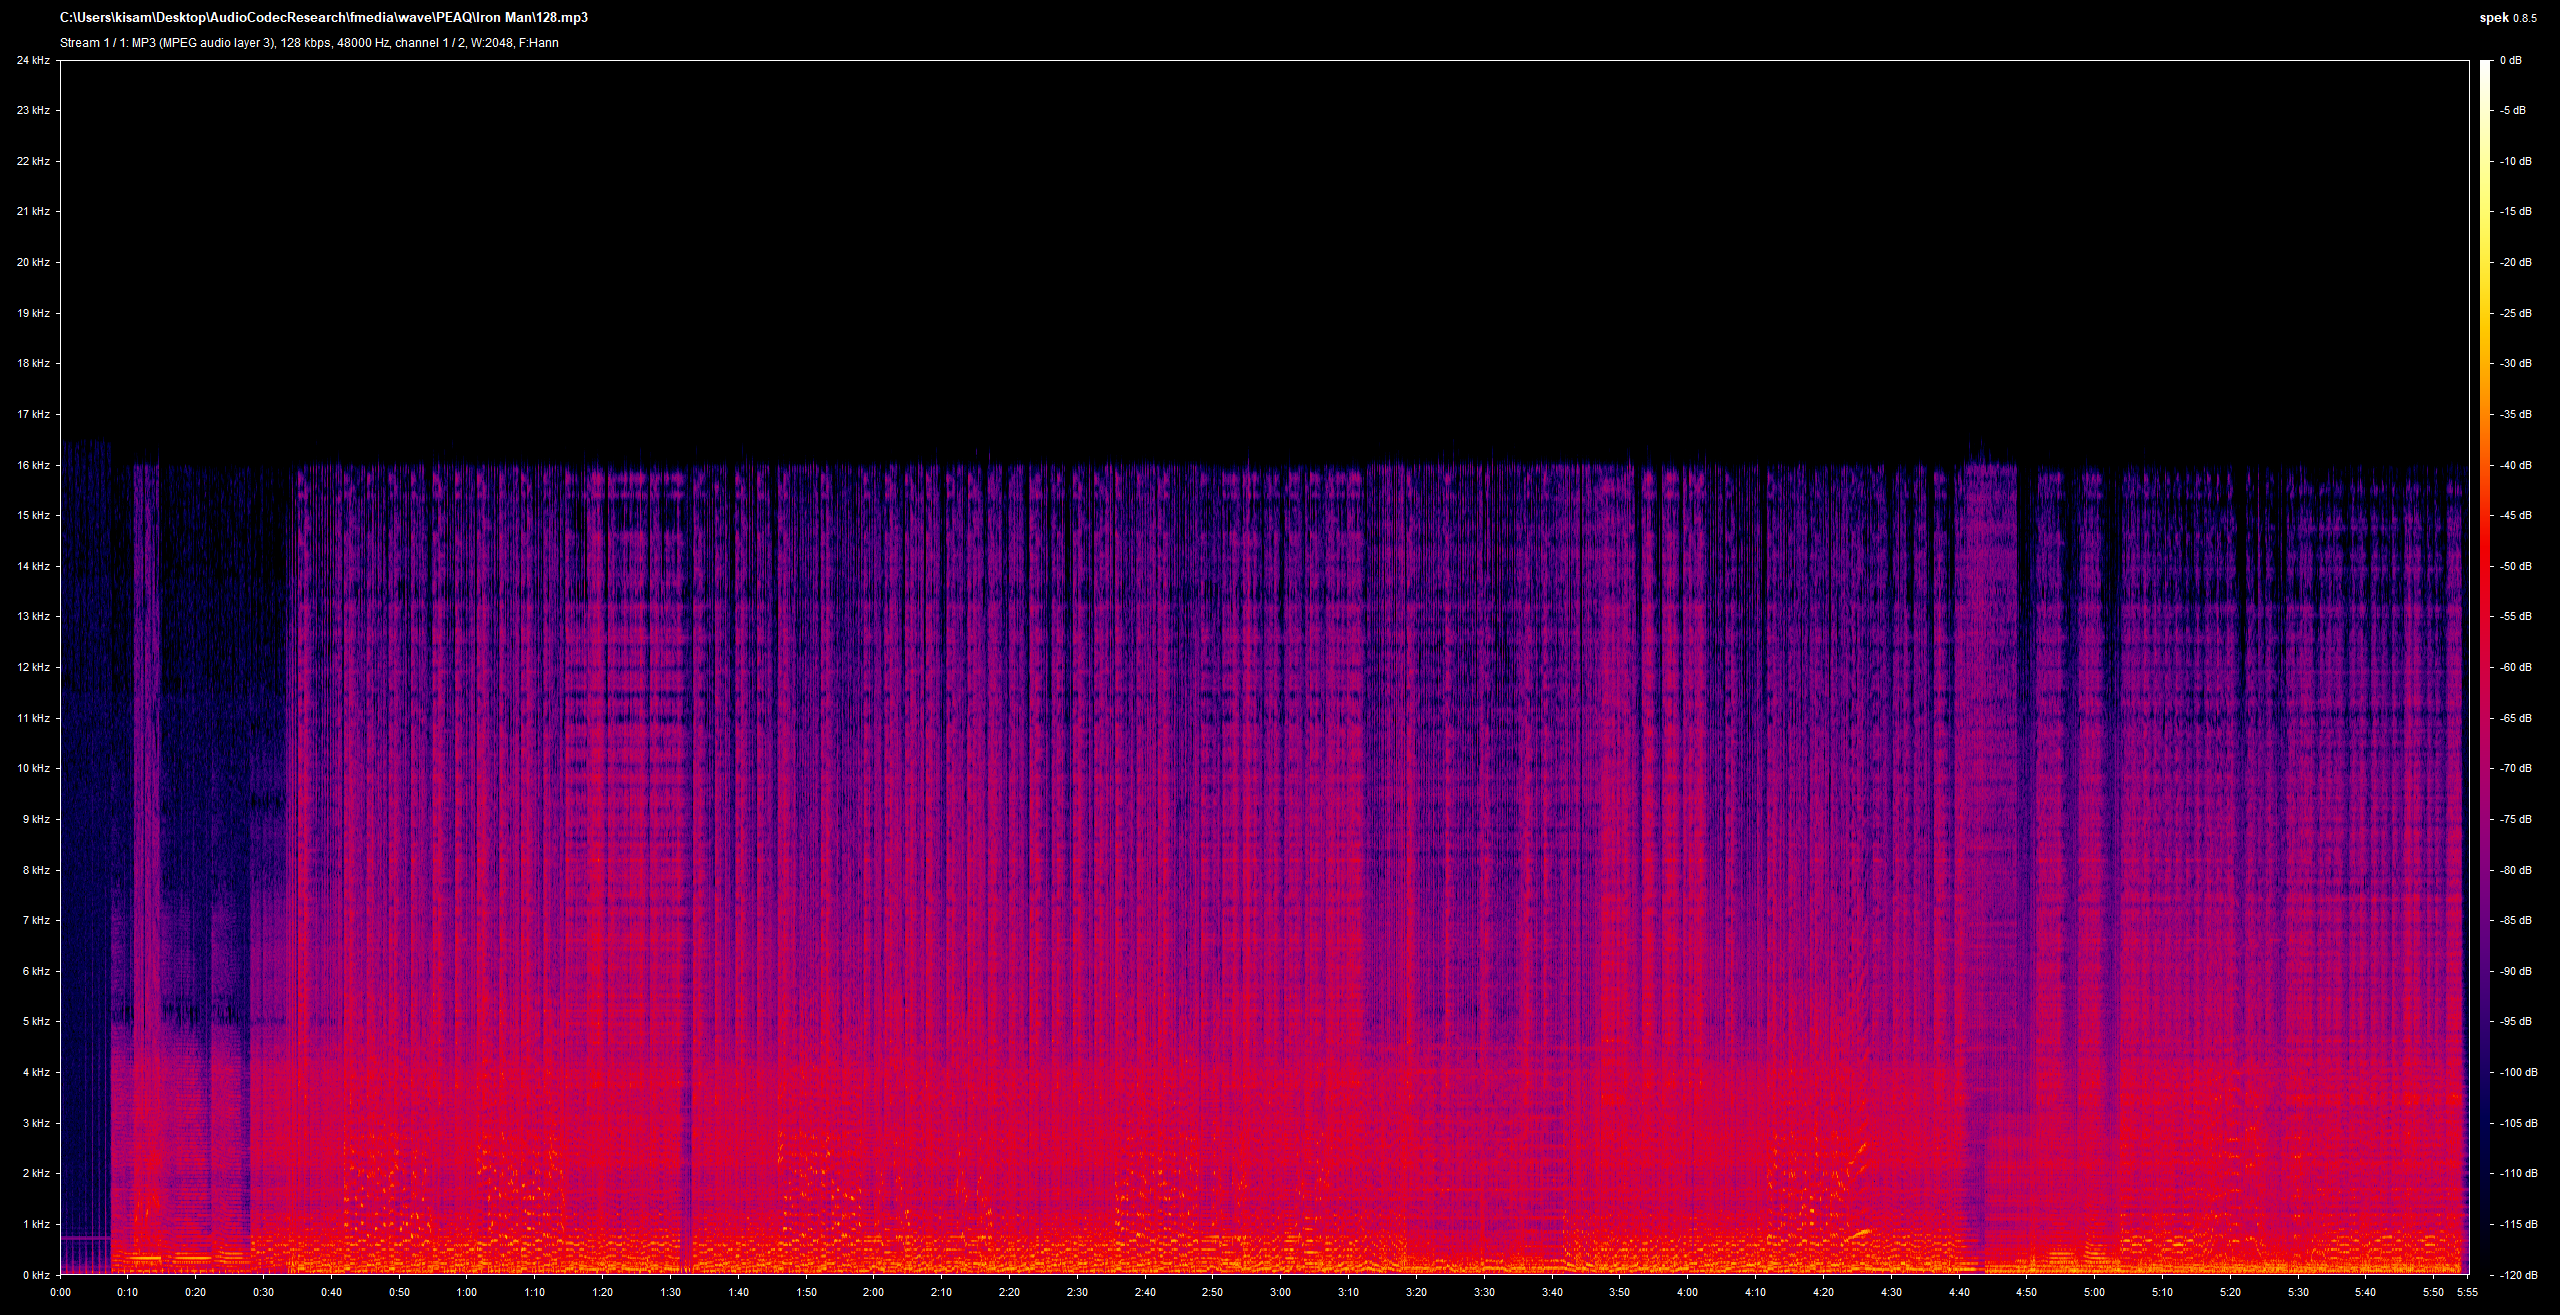Click the -120 dB bottom scale label
This screenshot has height=1315, width=2560.
click(x=2517, y=1275)
